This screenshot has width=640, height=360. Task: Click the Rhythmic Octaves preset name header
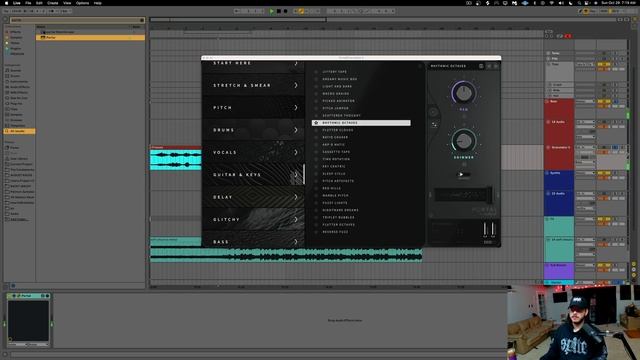click(x=448, y=66)
